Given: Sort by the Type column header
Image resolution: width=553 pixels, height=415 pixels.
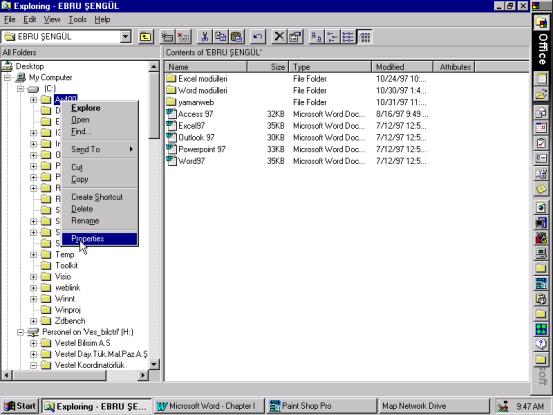Looking at the screenshot, I should click(x=330, y=67).
